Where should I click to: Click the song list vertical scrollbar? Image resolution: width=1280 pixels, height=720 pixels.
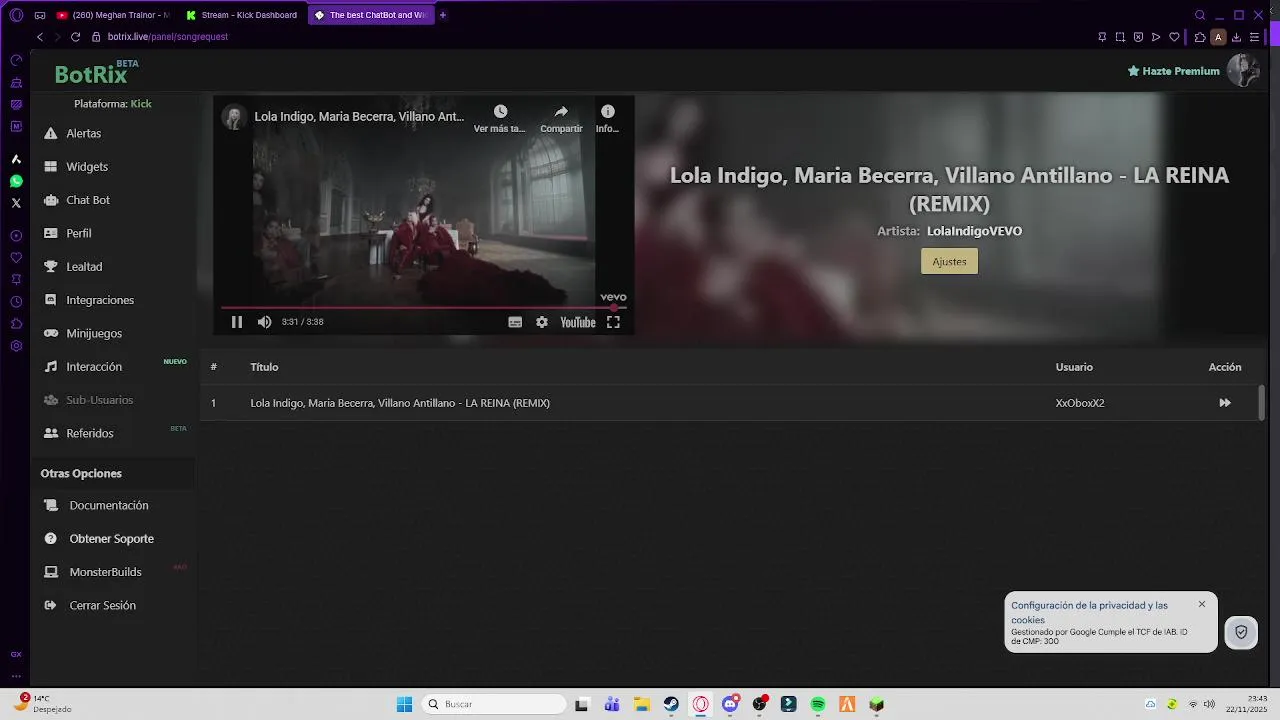tap(1261, 403)
